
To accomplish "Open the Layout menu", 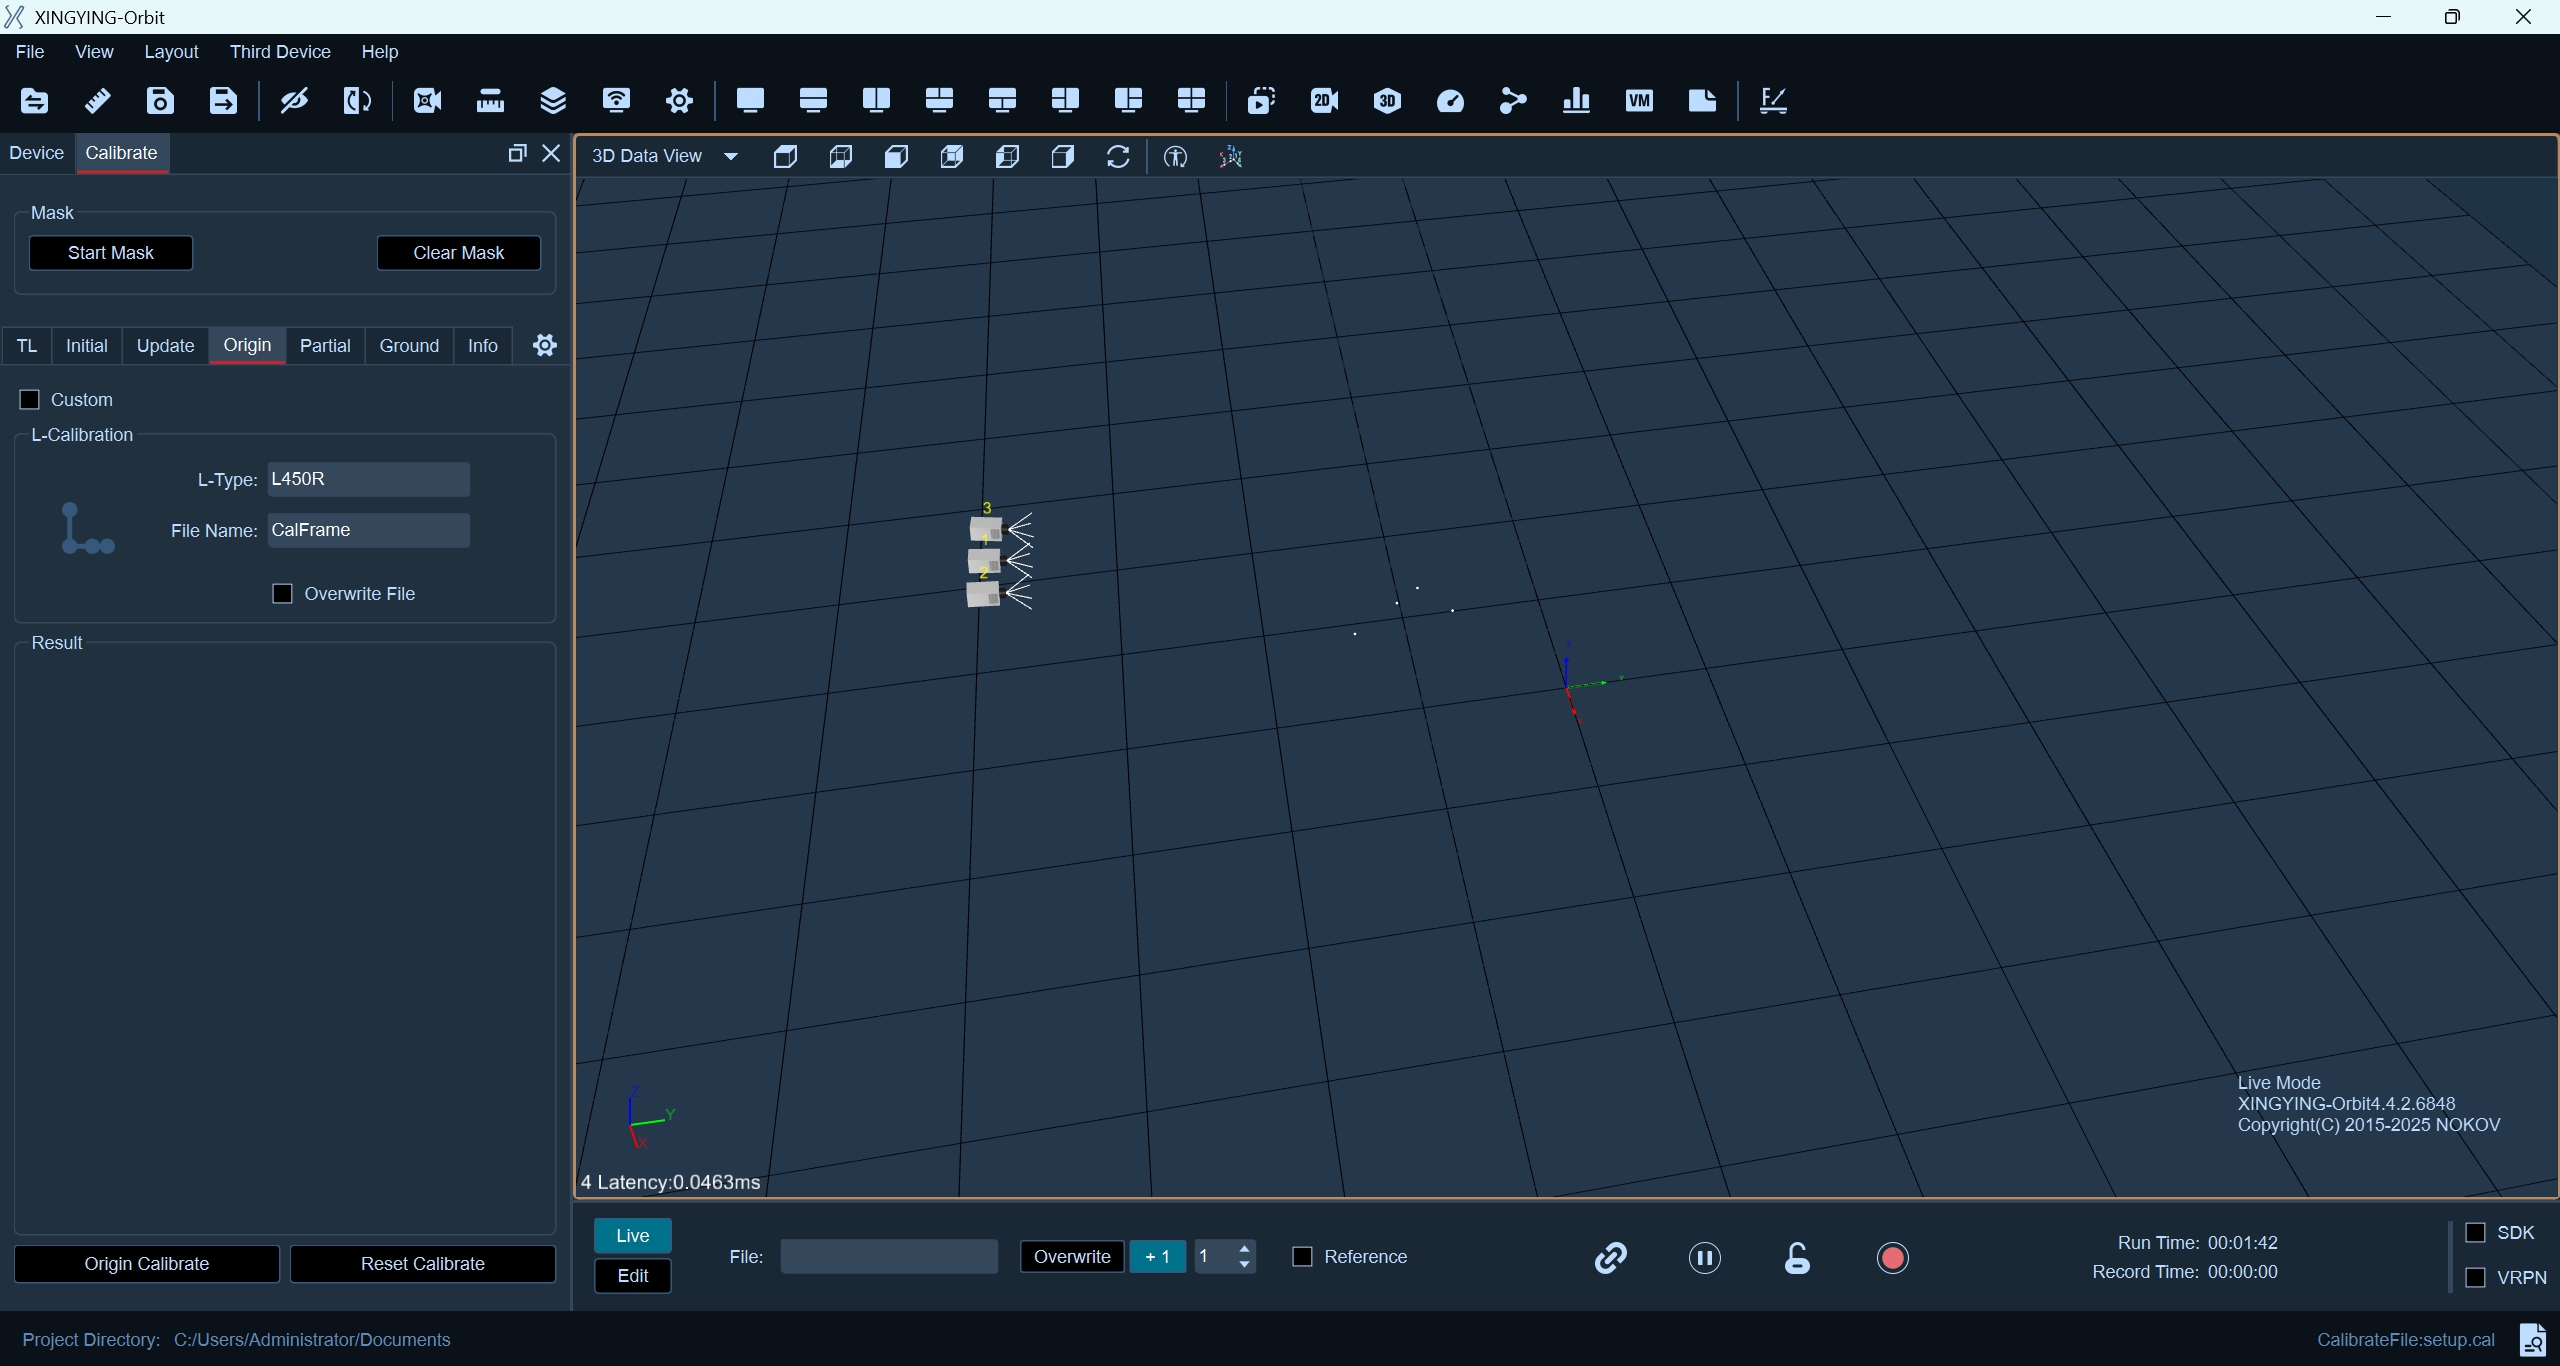I will [171, 52].
